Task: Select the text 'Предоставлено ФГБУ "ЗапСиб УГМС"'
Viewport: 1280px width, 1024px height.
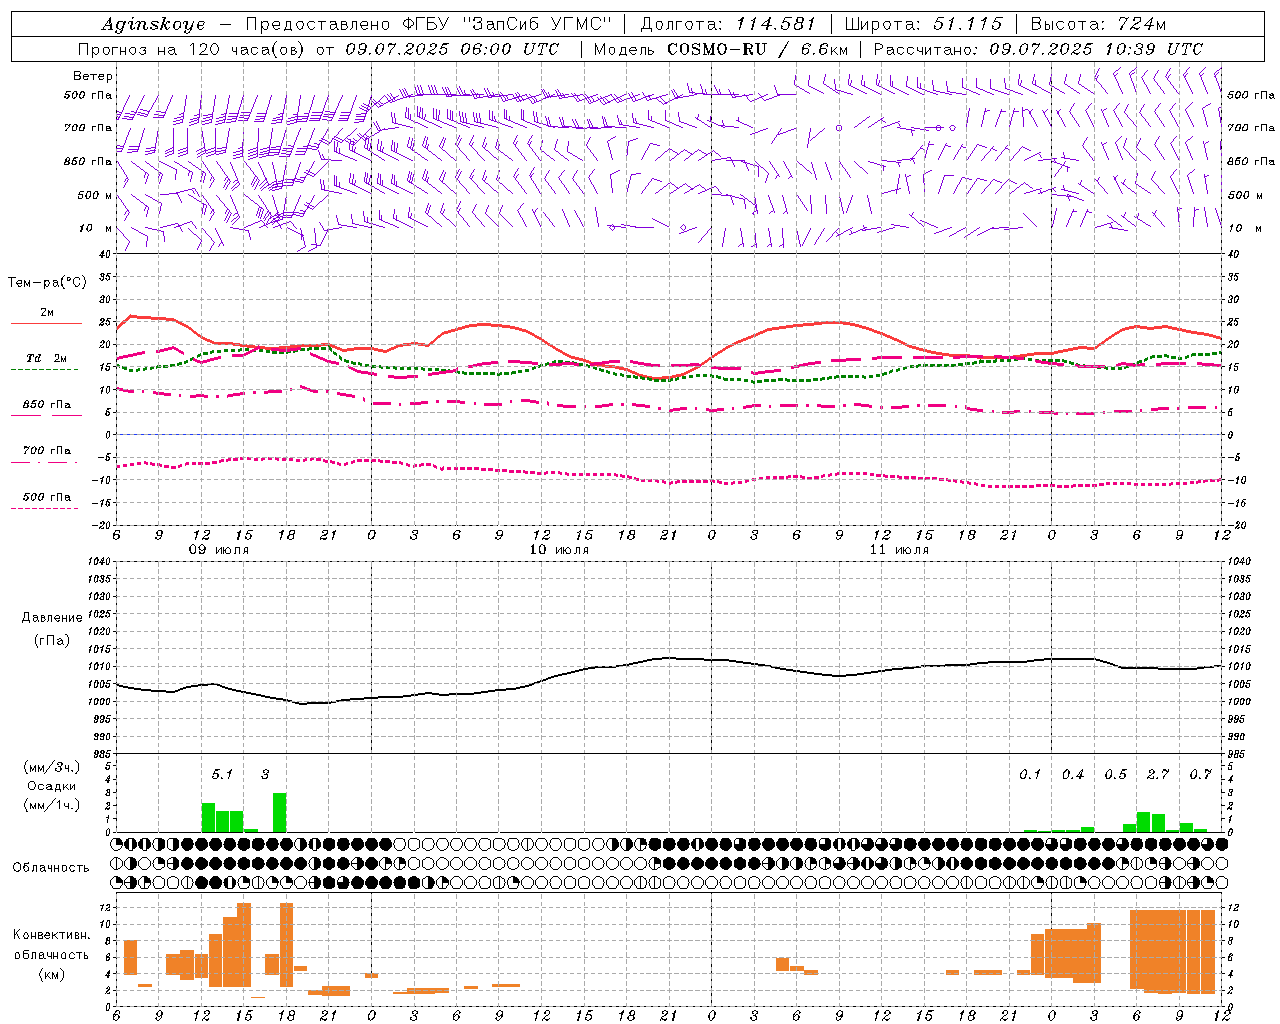Action: click(428, 24)
